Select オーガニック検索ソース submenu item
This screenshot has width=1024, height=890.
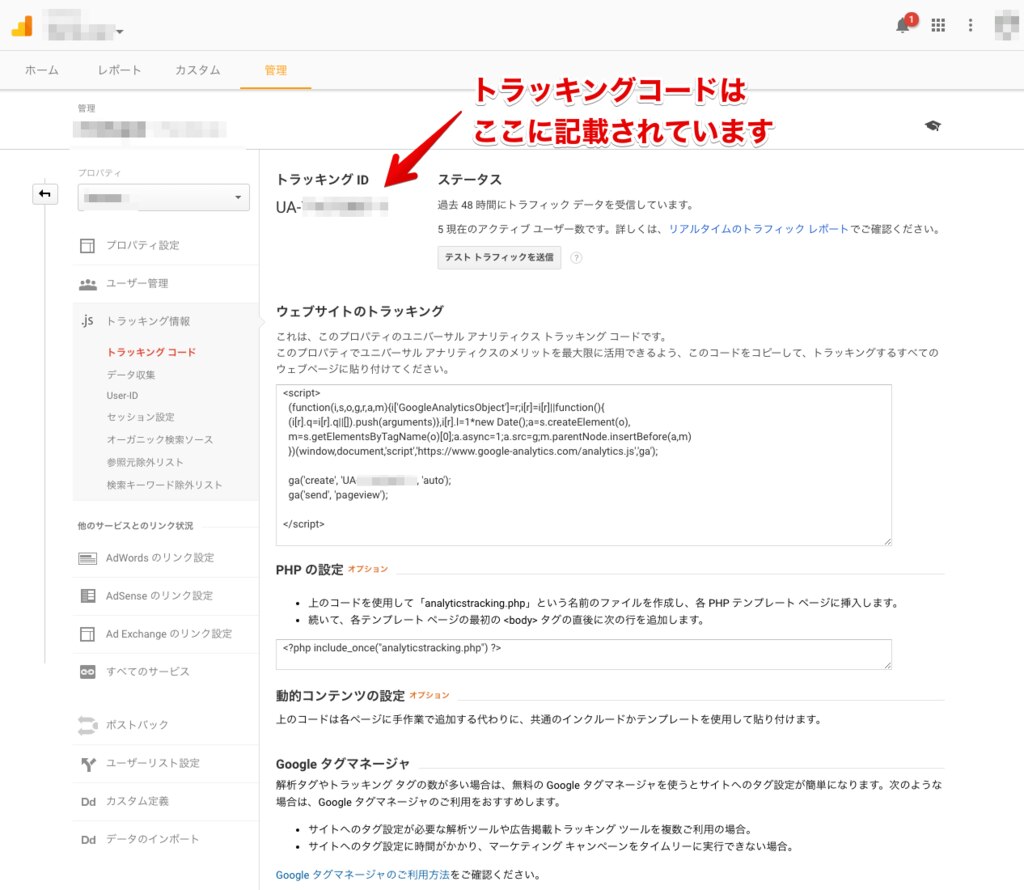(x=160, y=440)
